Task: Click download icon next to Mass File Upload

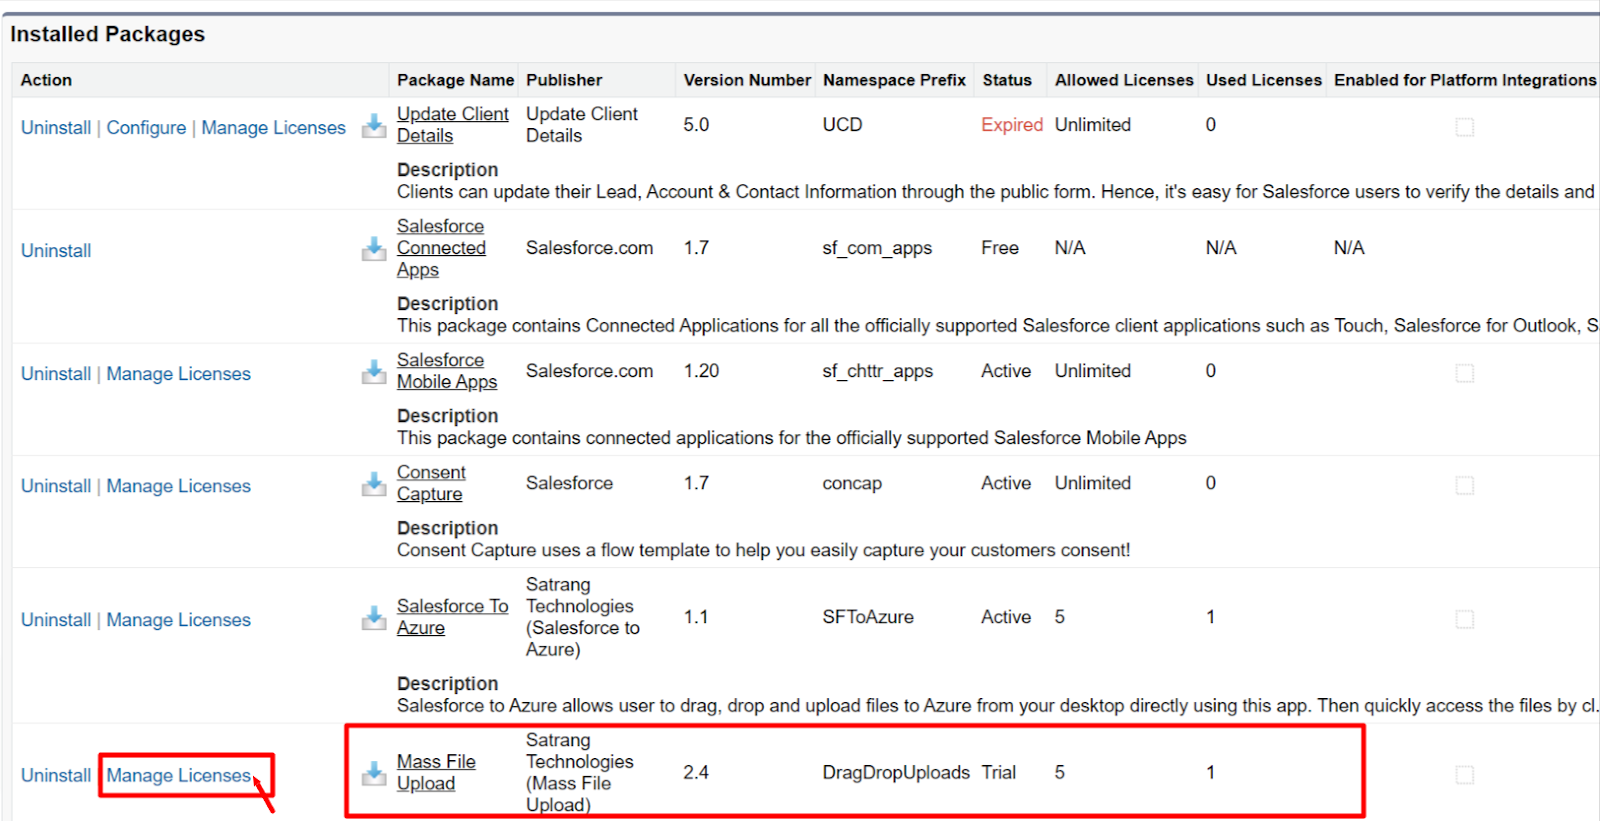Action: click(374, 773)
